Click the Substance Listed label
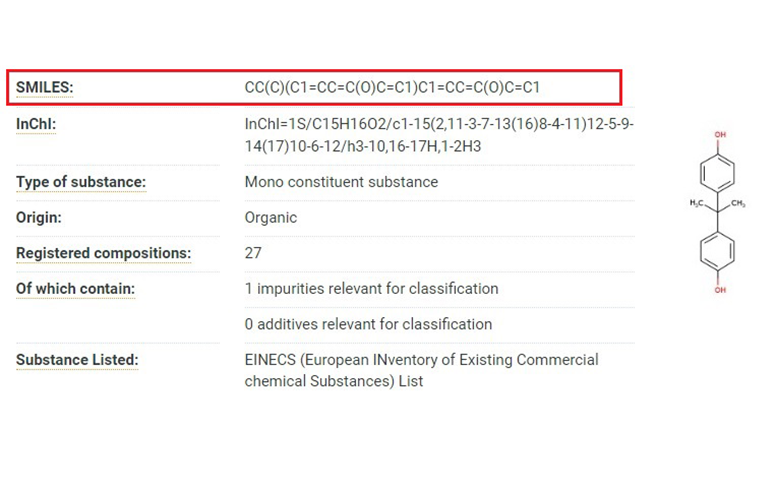 (77, 360)
